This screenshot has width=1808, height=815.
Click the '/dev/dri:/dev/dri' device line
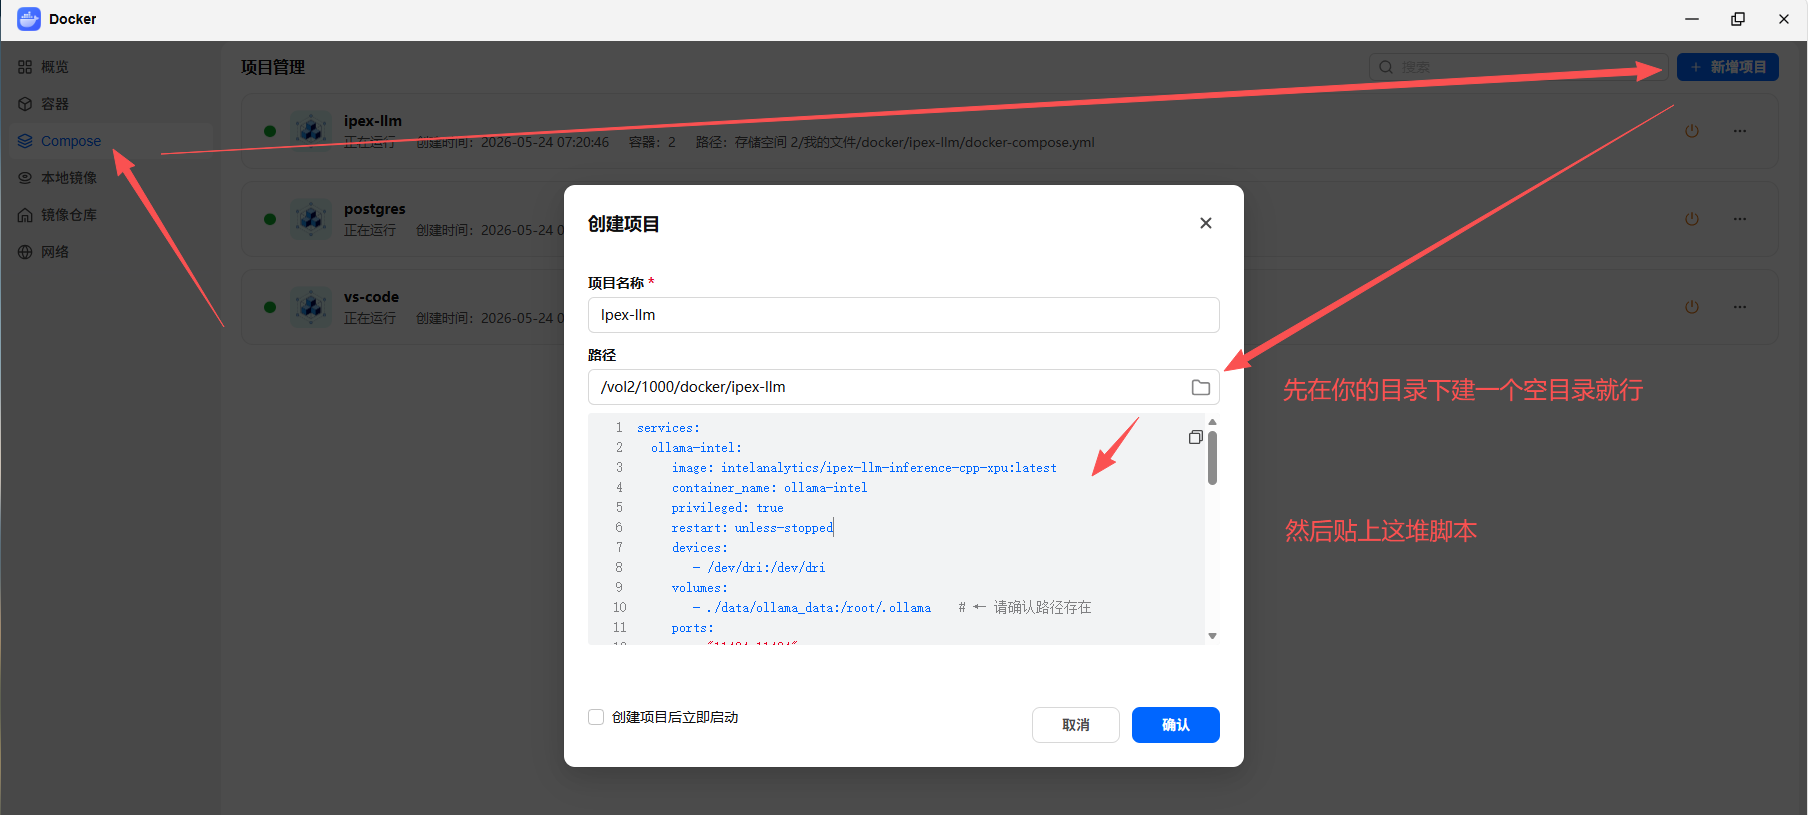[759, 568]
